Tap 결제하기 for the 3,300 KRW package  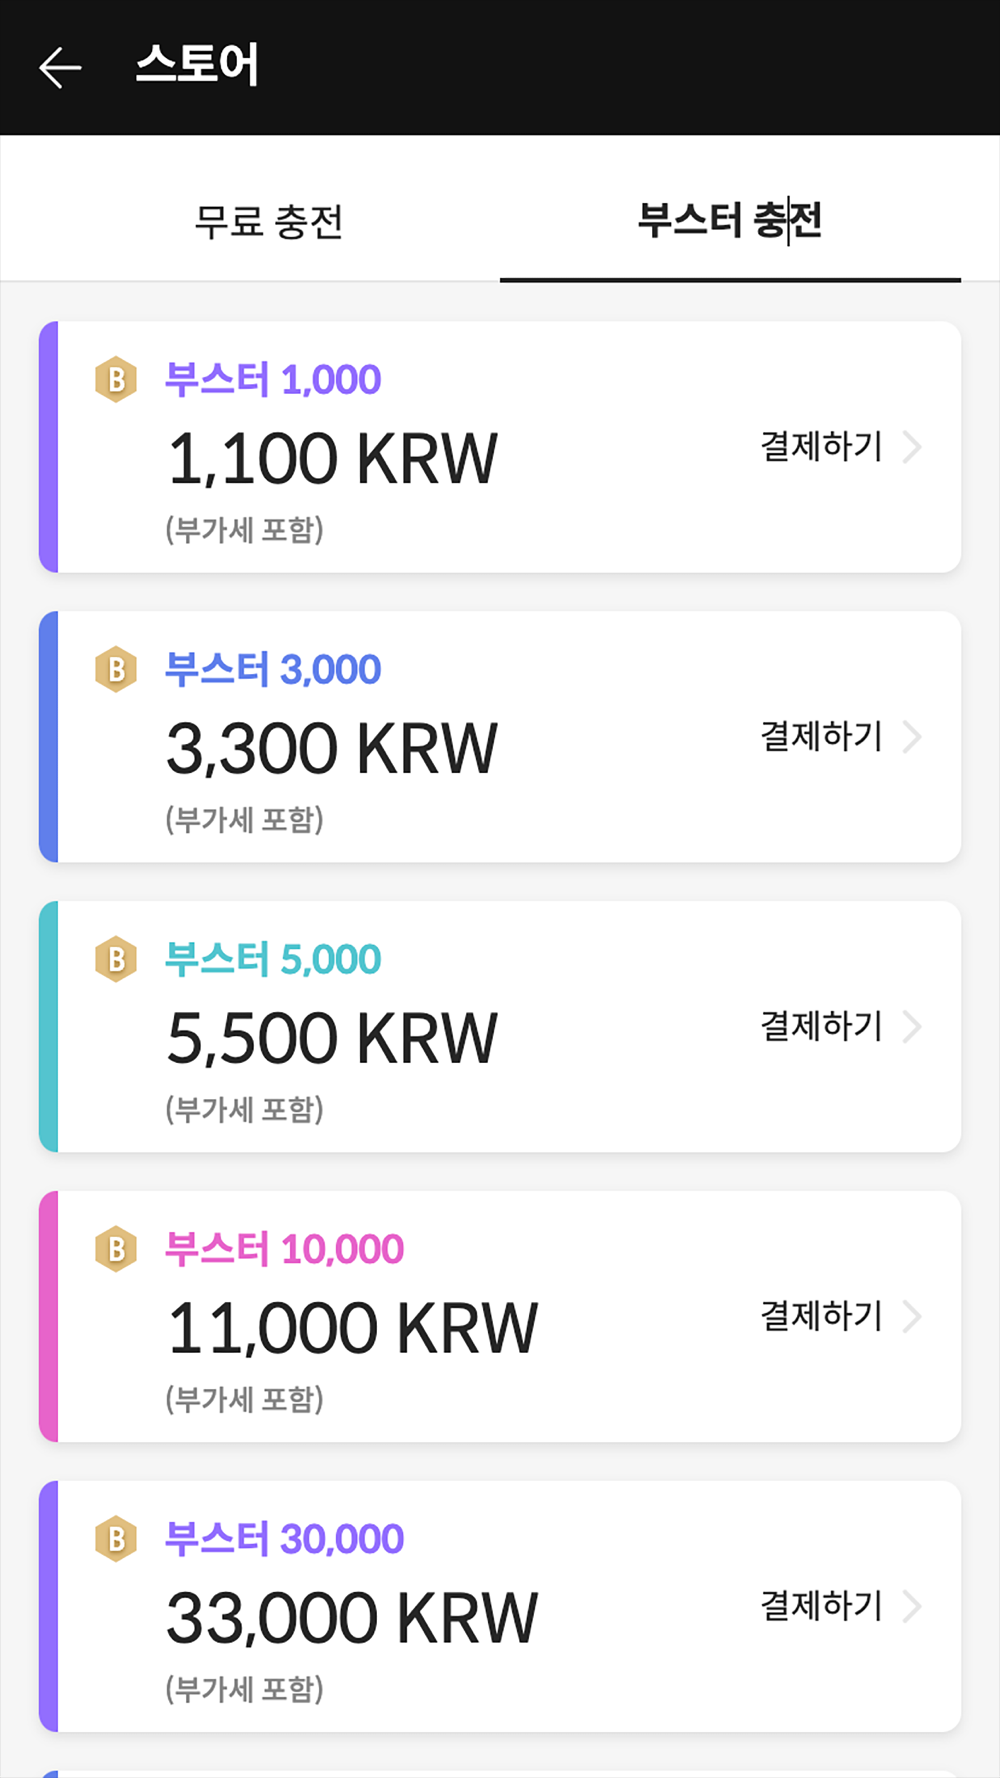coord(821,736)
